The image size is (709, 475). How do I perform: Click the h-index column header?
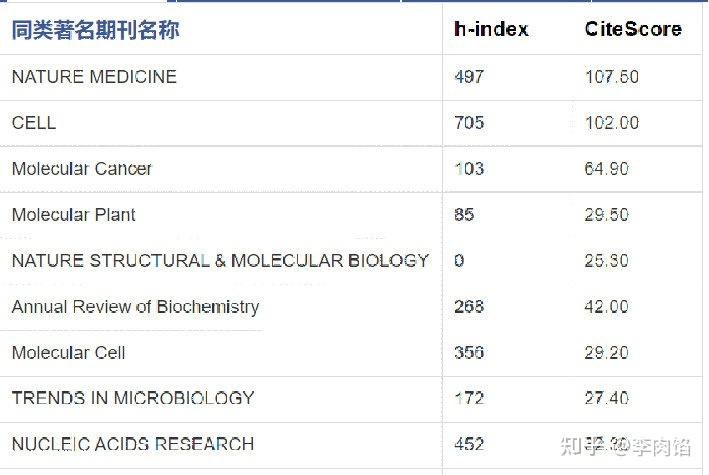click(491, 29)
